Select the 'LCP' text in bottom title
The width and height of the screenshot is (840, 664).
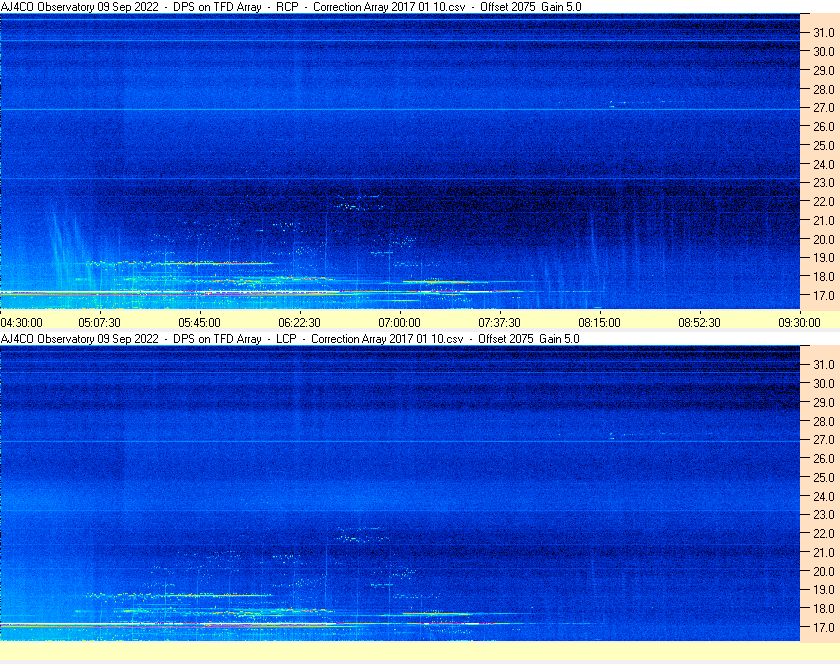coord(286,339)
